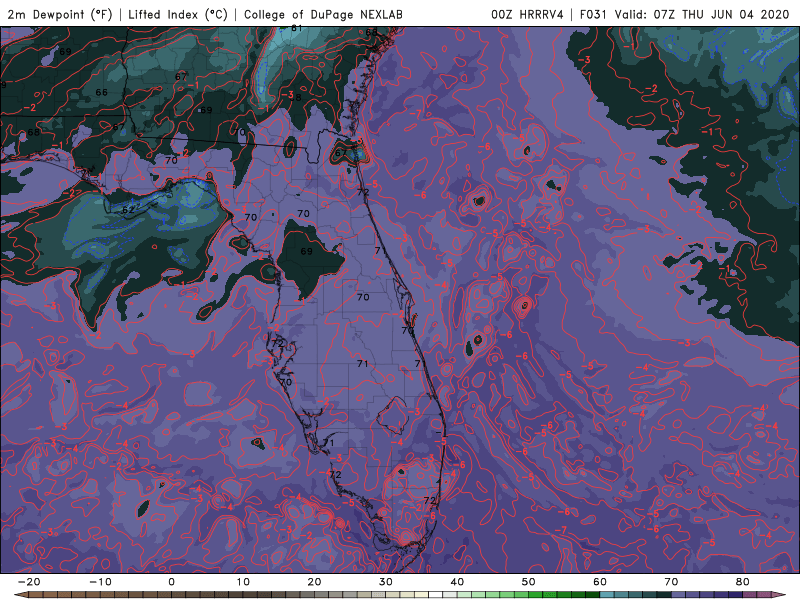Click the 30 label on the color scale
This screenshot has height=600, width=800.
coord(386,582)
